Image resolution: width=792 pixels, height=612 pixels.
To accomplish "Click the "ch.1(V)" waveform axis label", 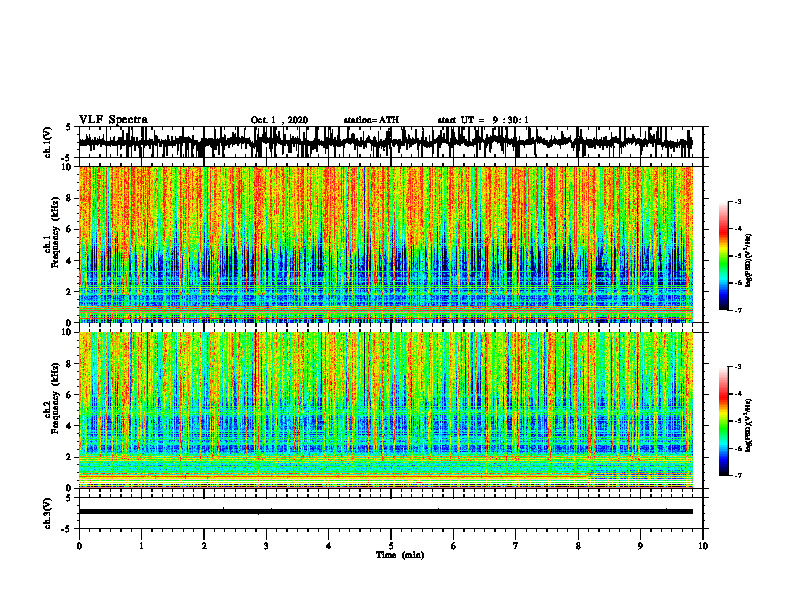I will click(47, 143).
